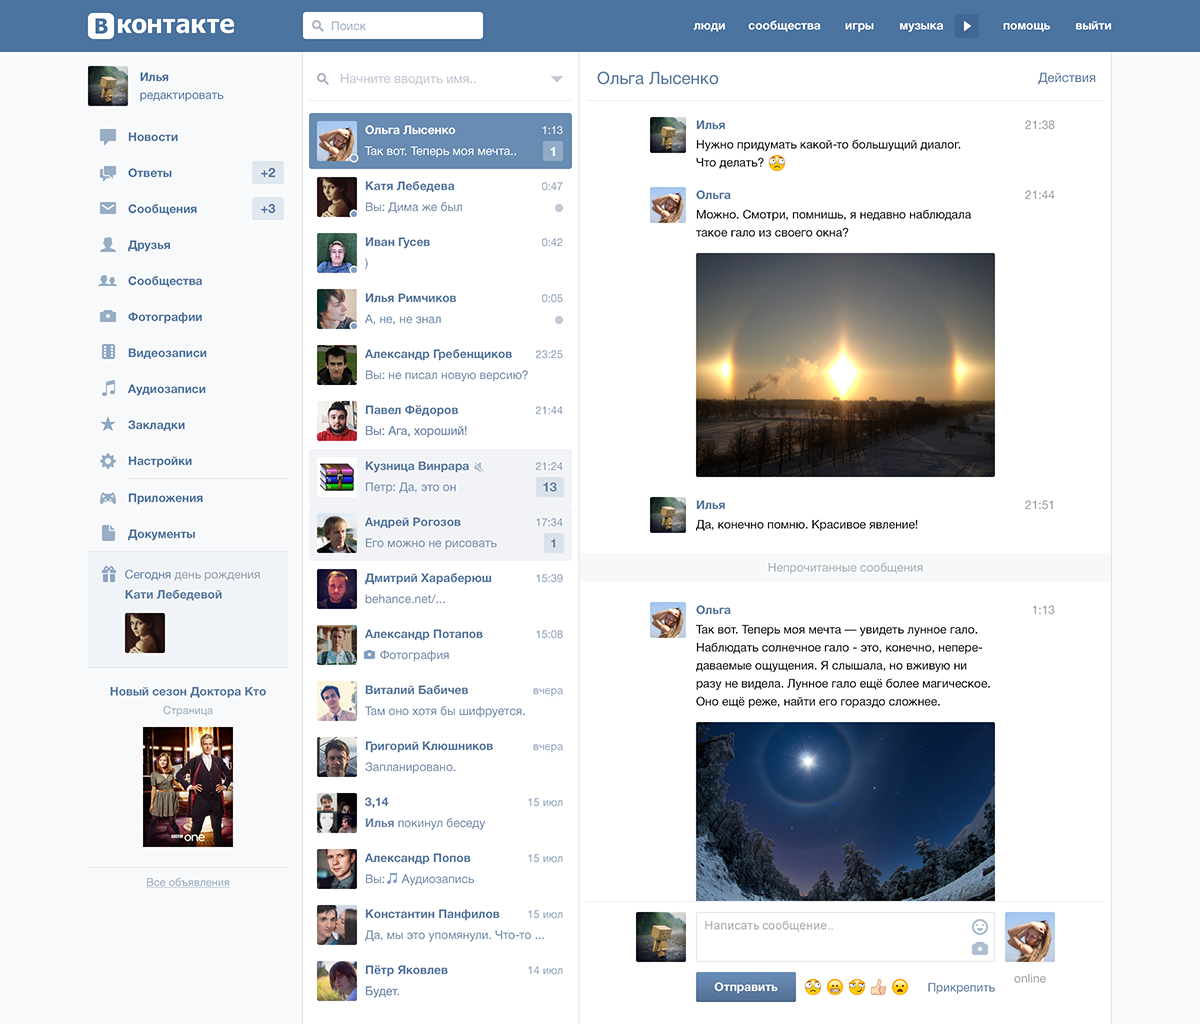The width and height of the screenshot is (1200, 1024).
Task: Insert the thumbs up emoji
Action: (878, 987)
